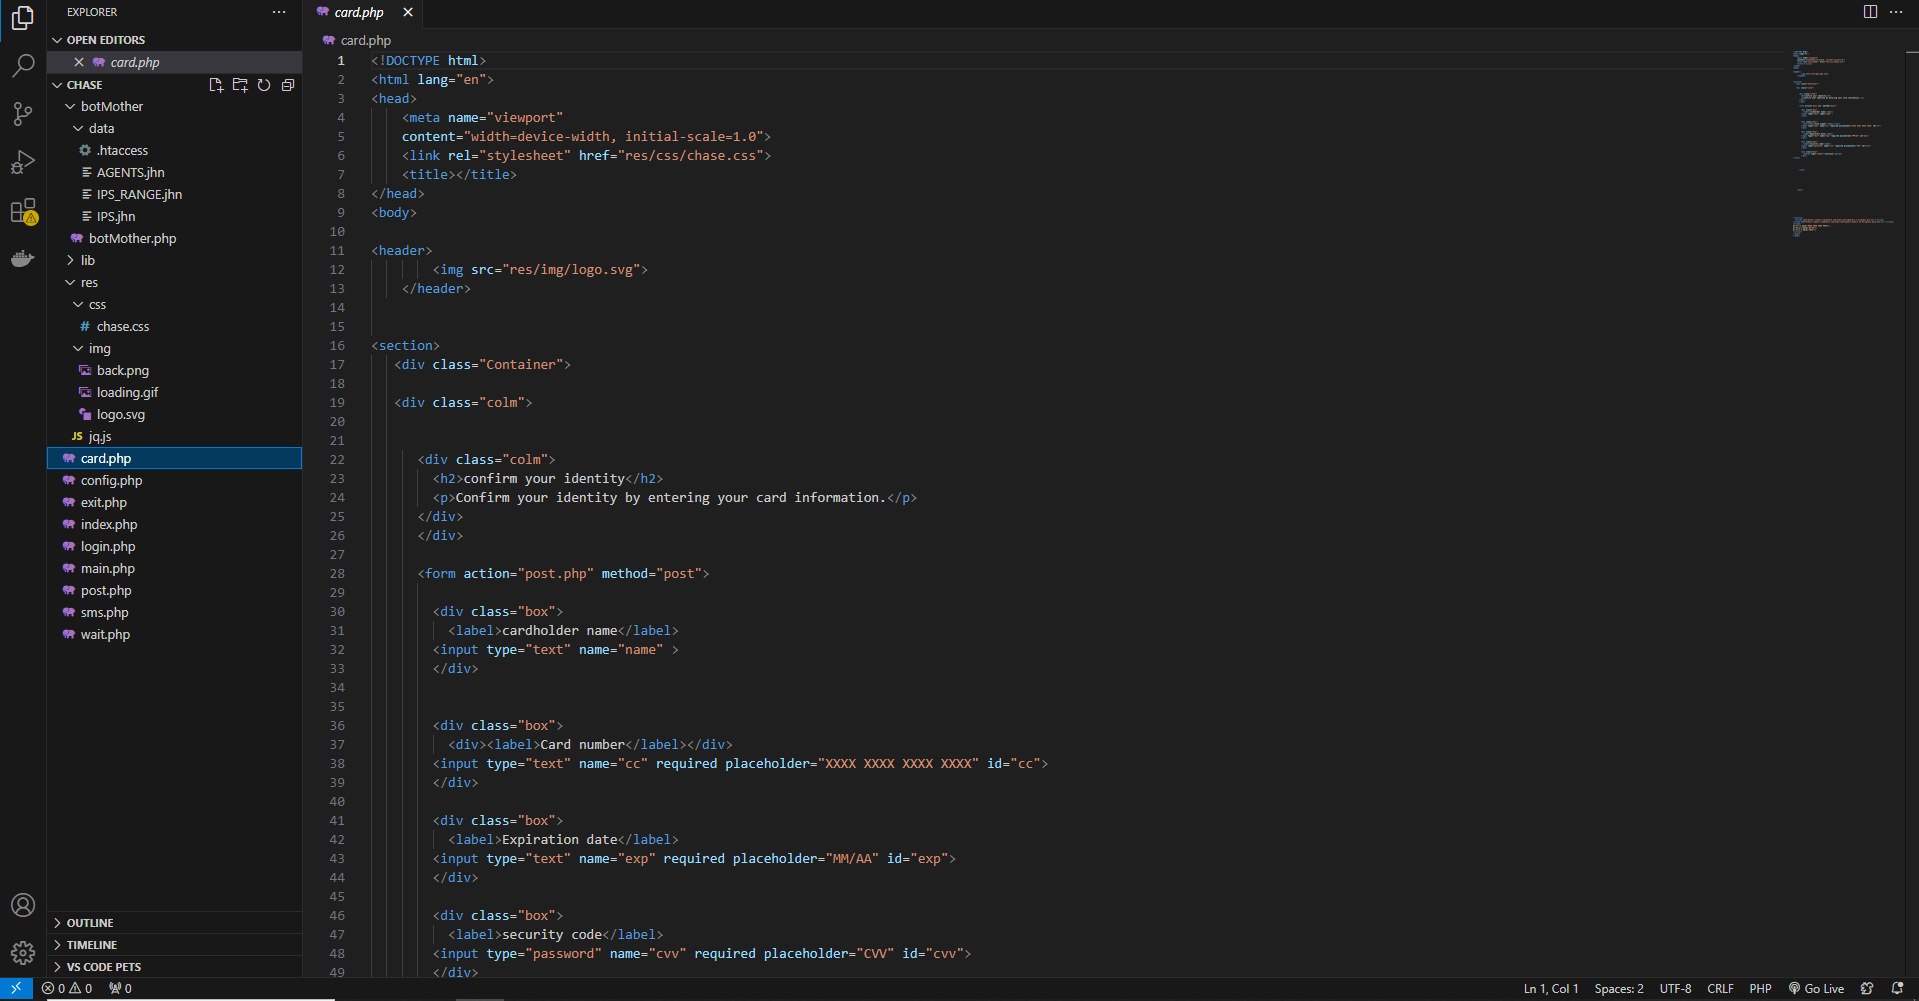Open the Docker view in activity bar
This screenshot has width=1919, height=1001.
[x=22, y=259]
